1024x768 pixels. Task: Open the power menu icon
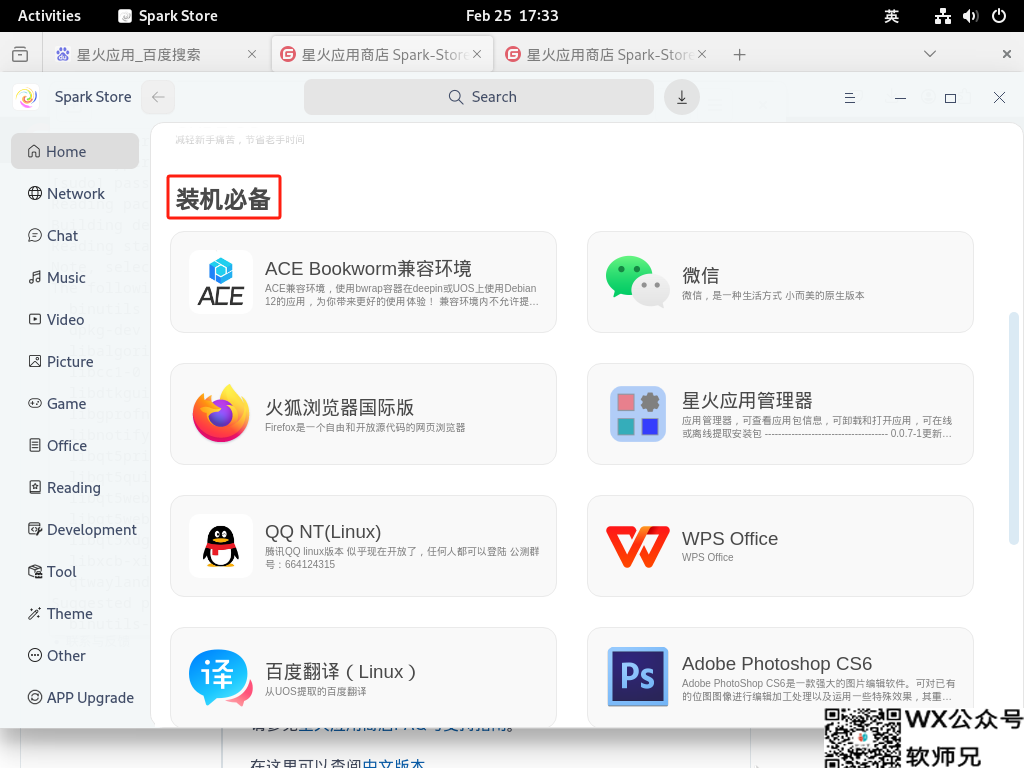coord(999,16)
